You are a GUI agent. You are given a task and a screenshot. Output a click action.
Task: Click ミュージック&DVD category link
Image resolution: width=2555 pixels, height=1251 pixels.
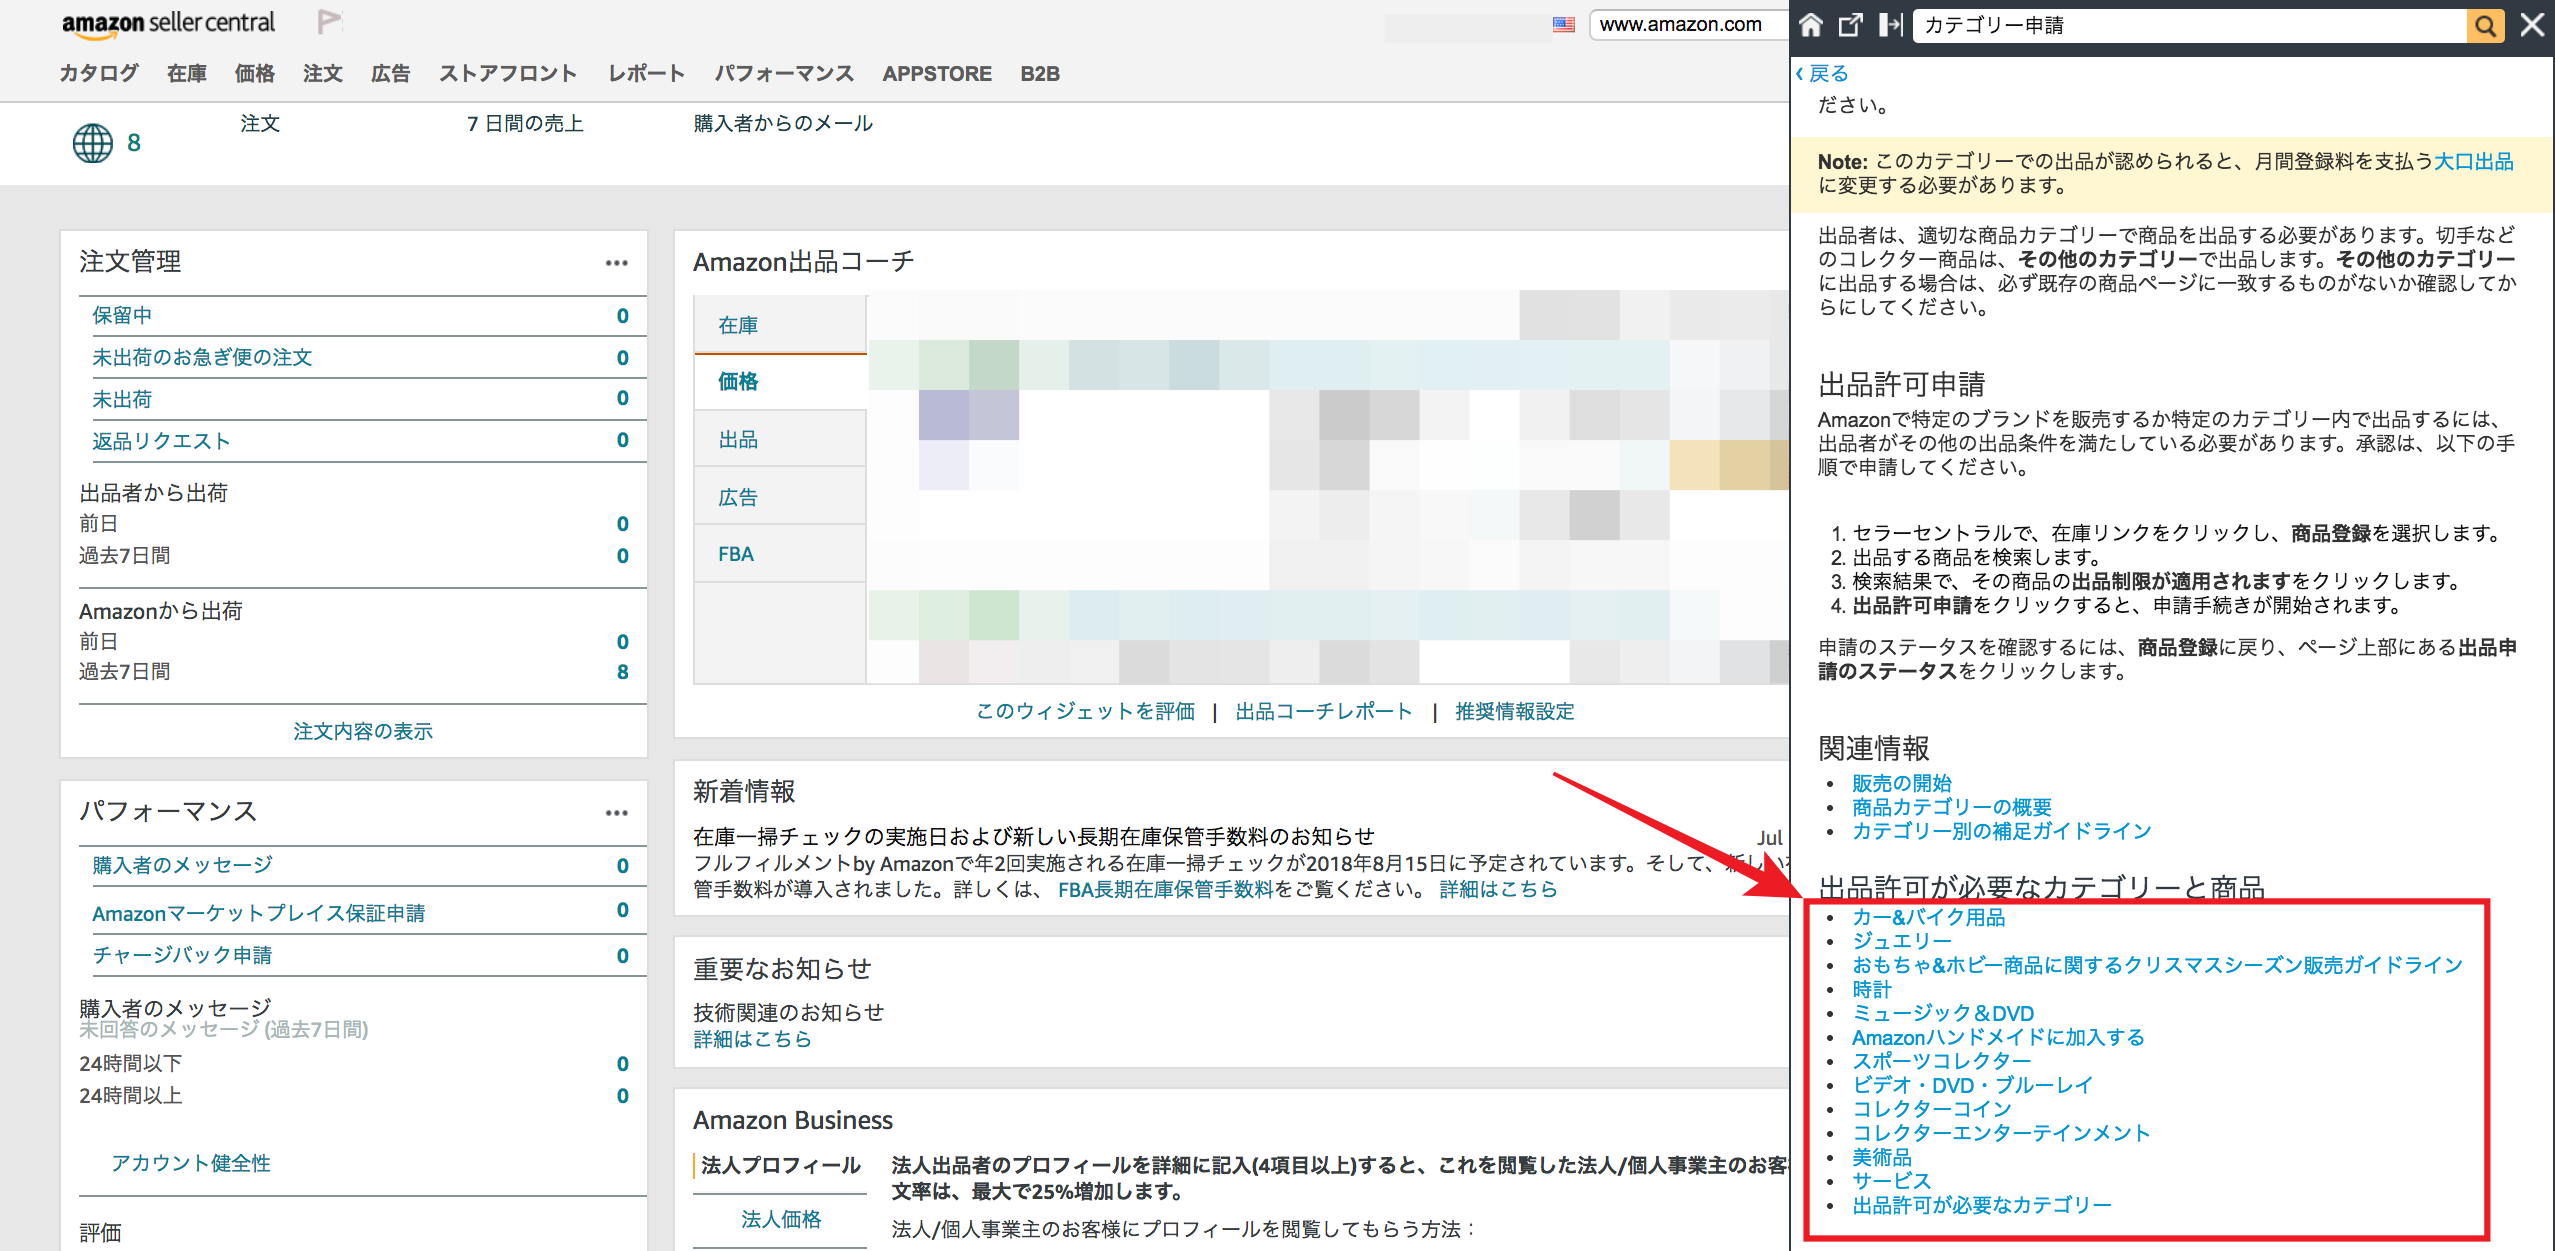coord(1943,1013)
